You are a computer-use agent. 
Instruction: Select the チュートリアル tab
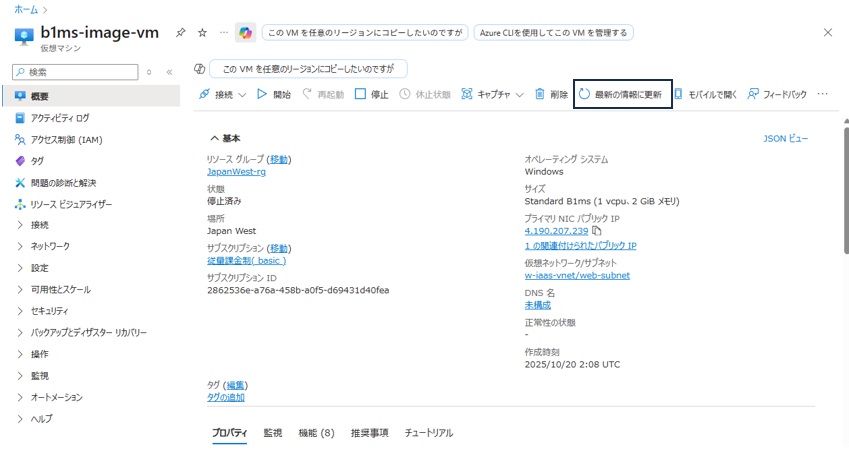coord(428,433)
